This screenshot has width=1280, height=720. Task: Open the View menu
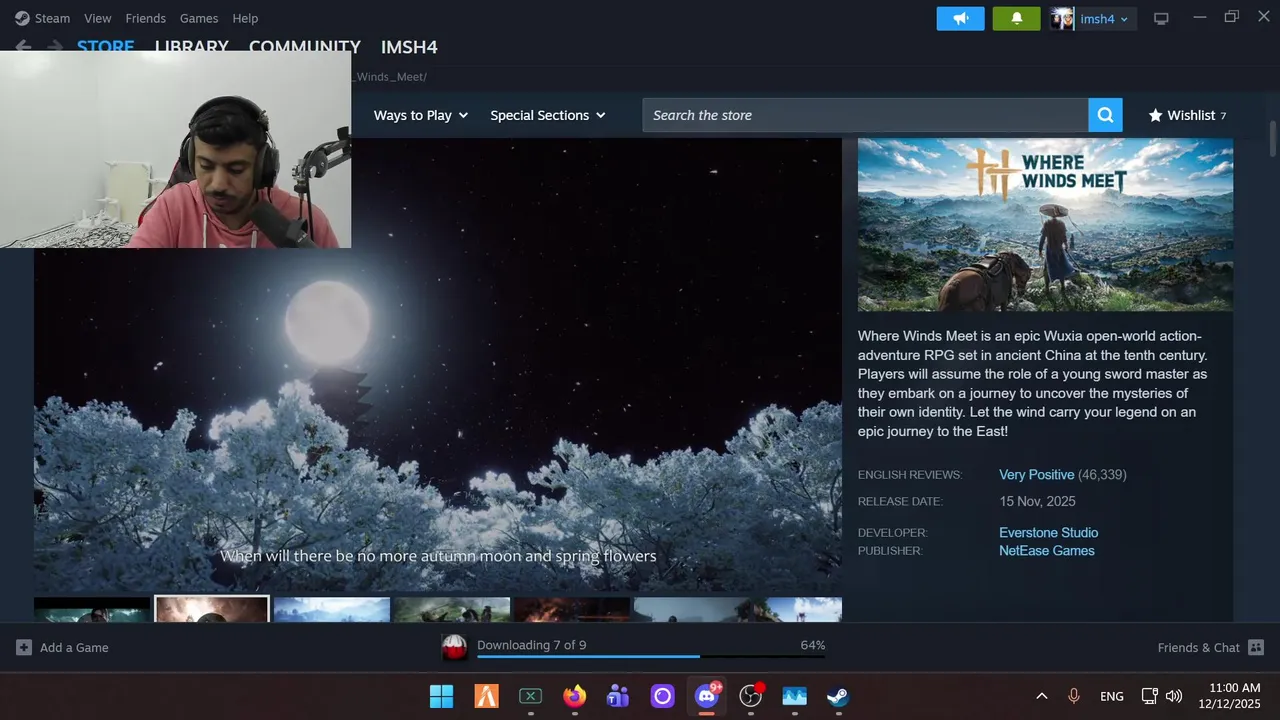98,18
